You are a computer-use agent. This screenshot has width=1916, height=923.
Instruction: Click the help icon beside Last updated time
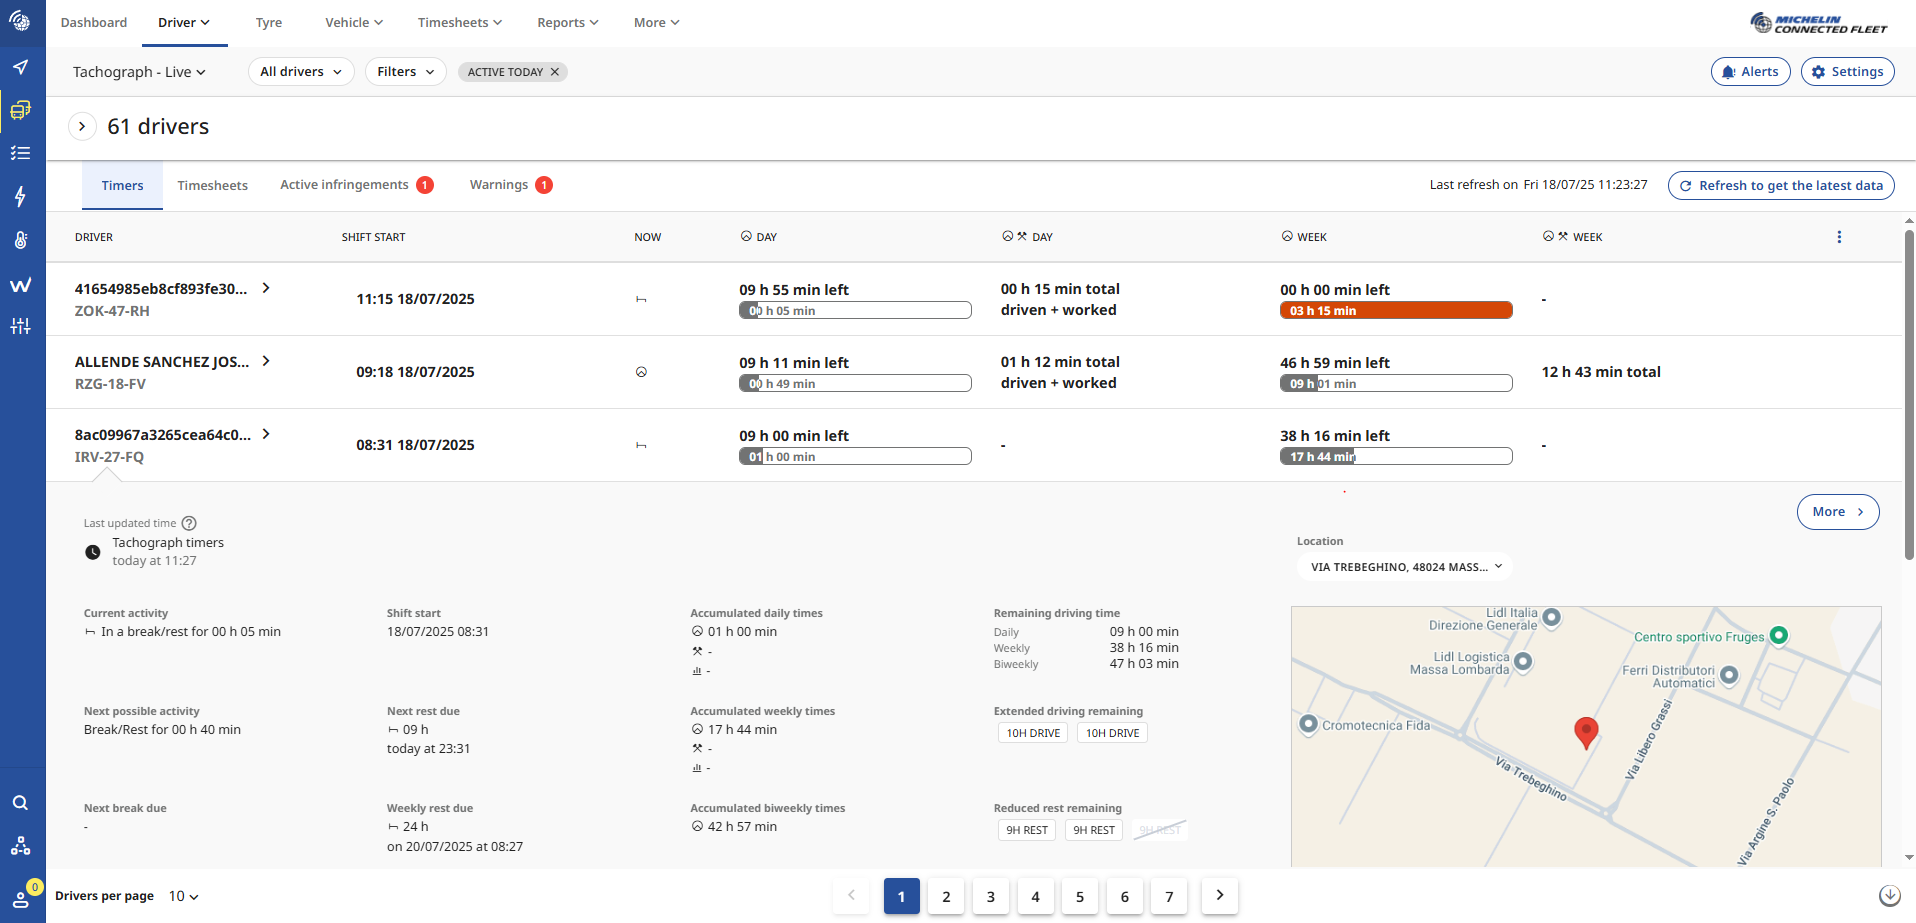tap(189, 523)
